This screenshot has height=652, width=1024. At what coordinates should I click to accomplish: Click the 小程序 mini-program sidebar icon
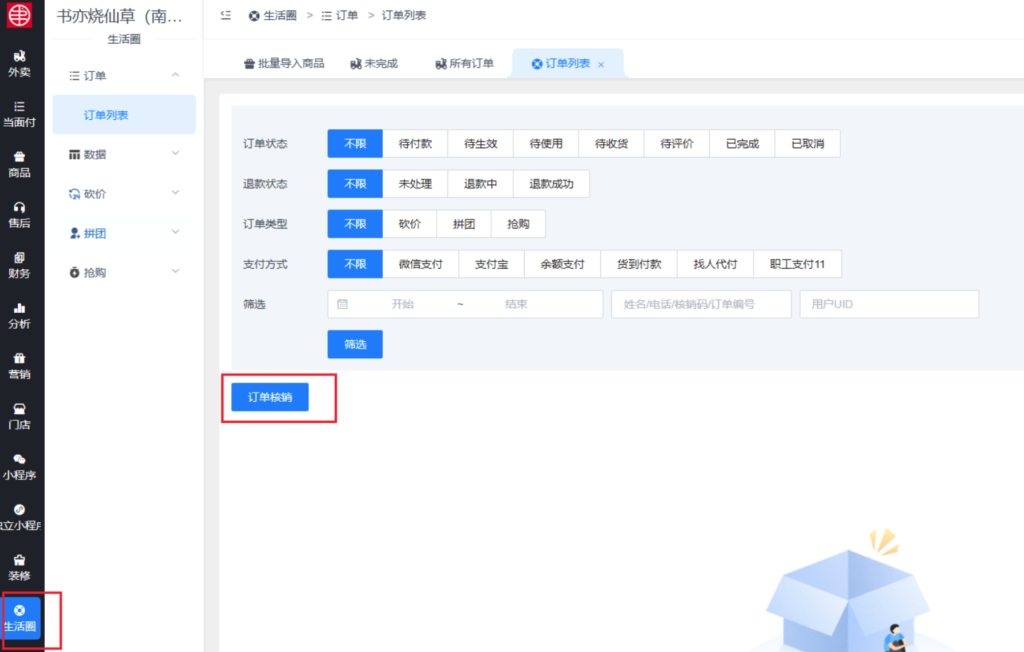click(21, 467)
